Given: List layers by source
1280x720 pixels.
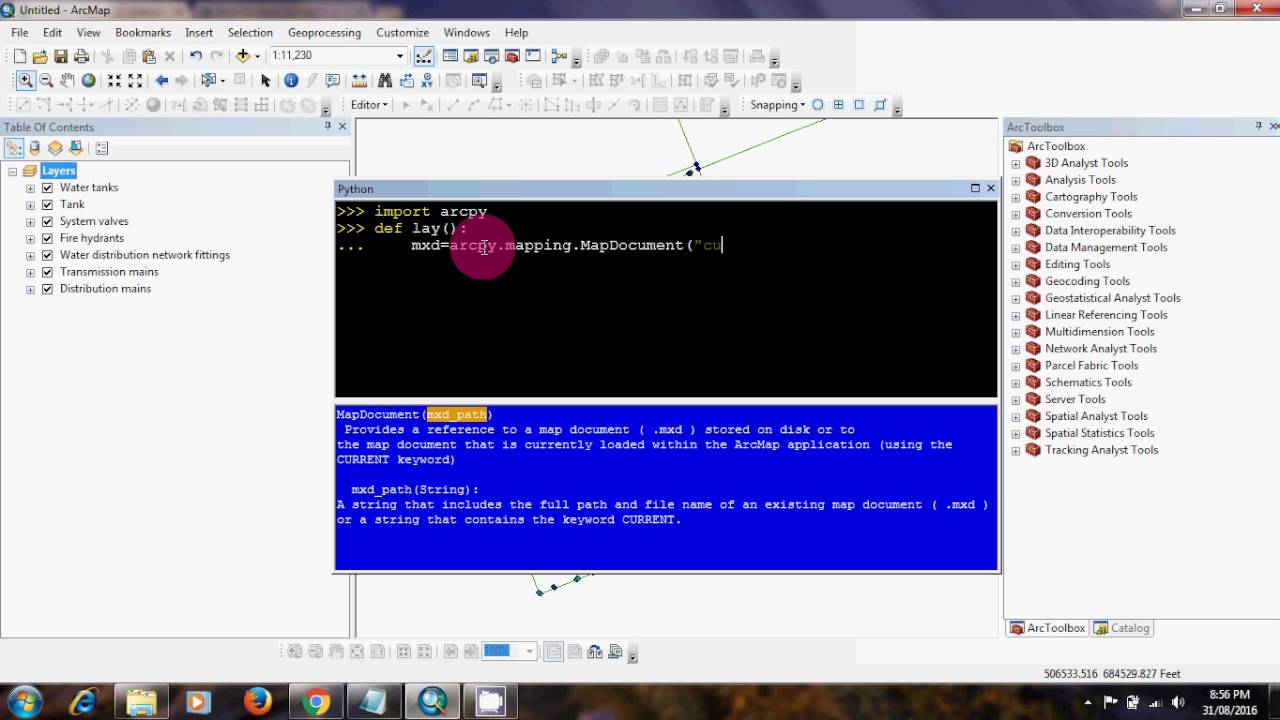Looking at the screenshot, I should (x=35, y=148).
